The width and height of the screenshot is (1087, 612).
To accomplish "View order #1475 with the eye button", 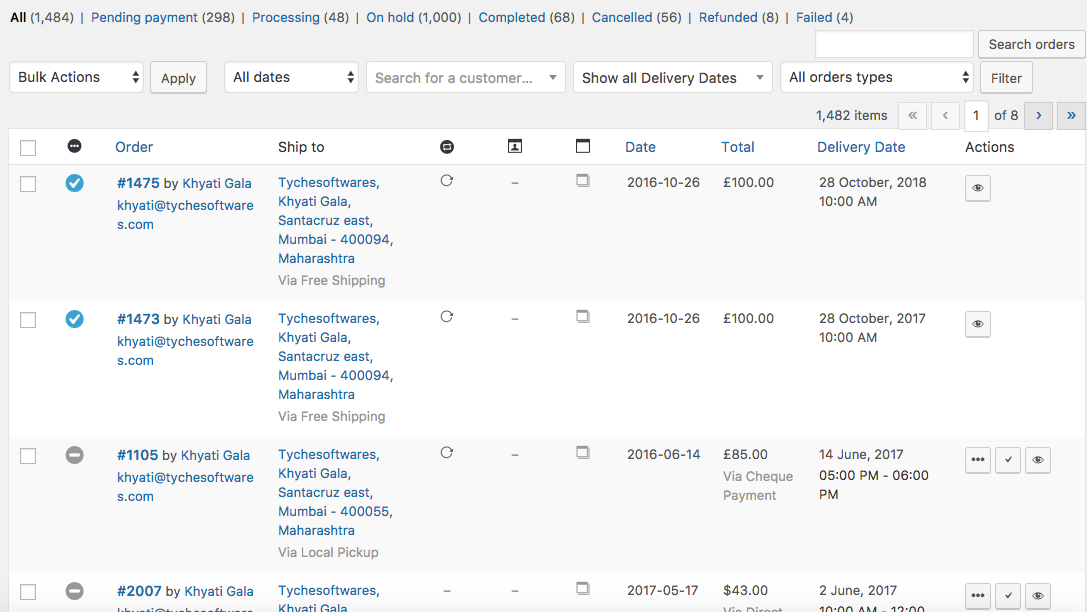I will pyautogui.click(x=977, y=188).
